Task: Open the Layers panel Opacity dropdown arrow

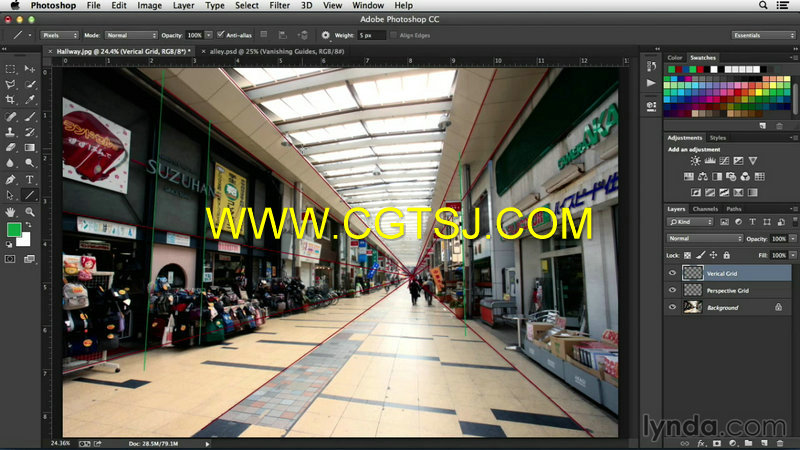Action: [792, 239]
